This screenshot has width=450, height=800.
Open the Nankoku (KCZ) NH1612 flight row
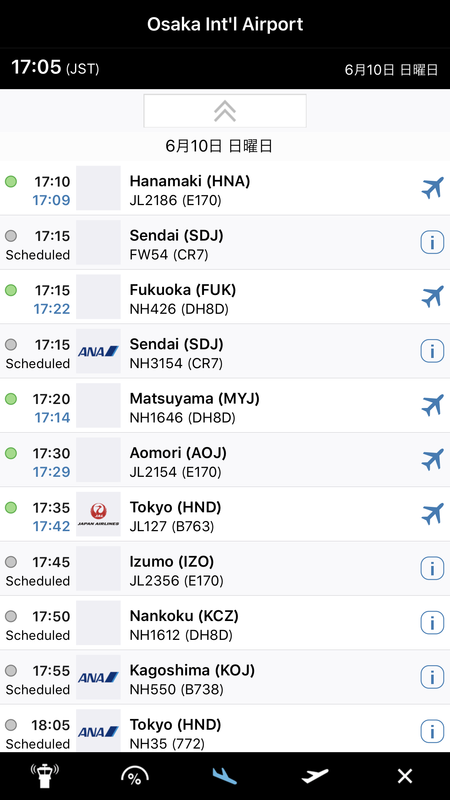tap(225, 623)
